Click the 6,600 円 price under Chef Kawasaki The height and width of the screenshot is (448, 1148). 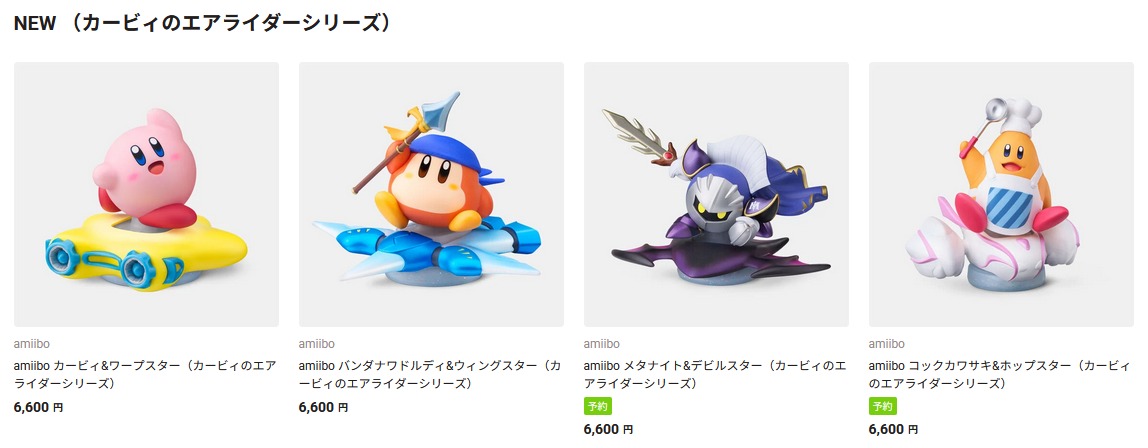[x=892, y=430]
